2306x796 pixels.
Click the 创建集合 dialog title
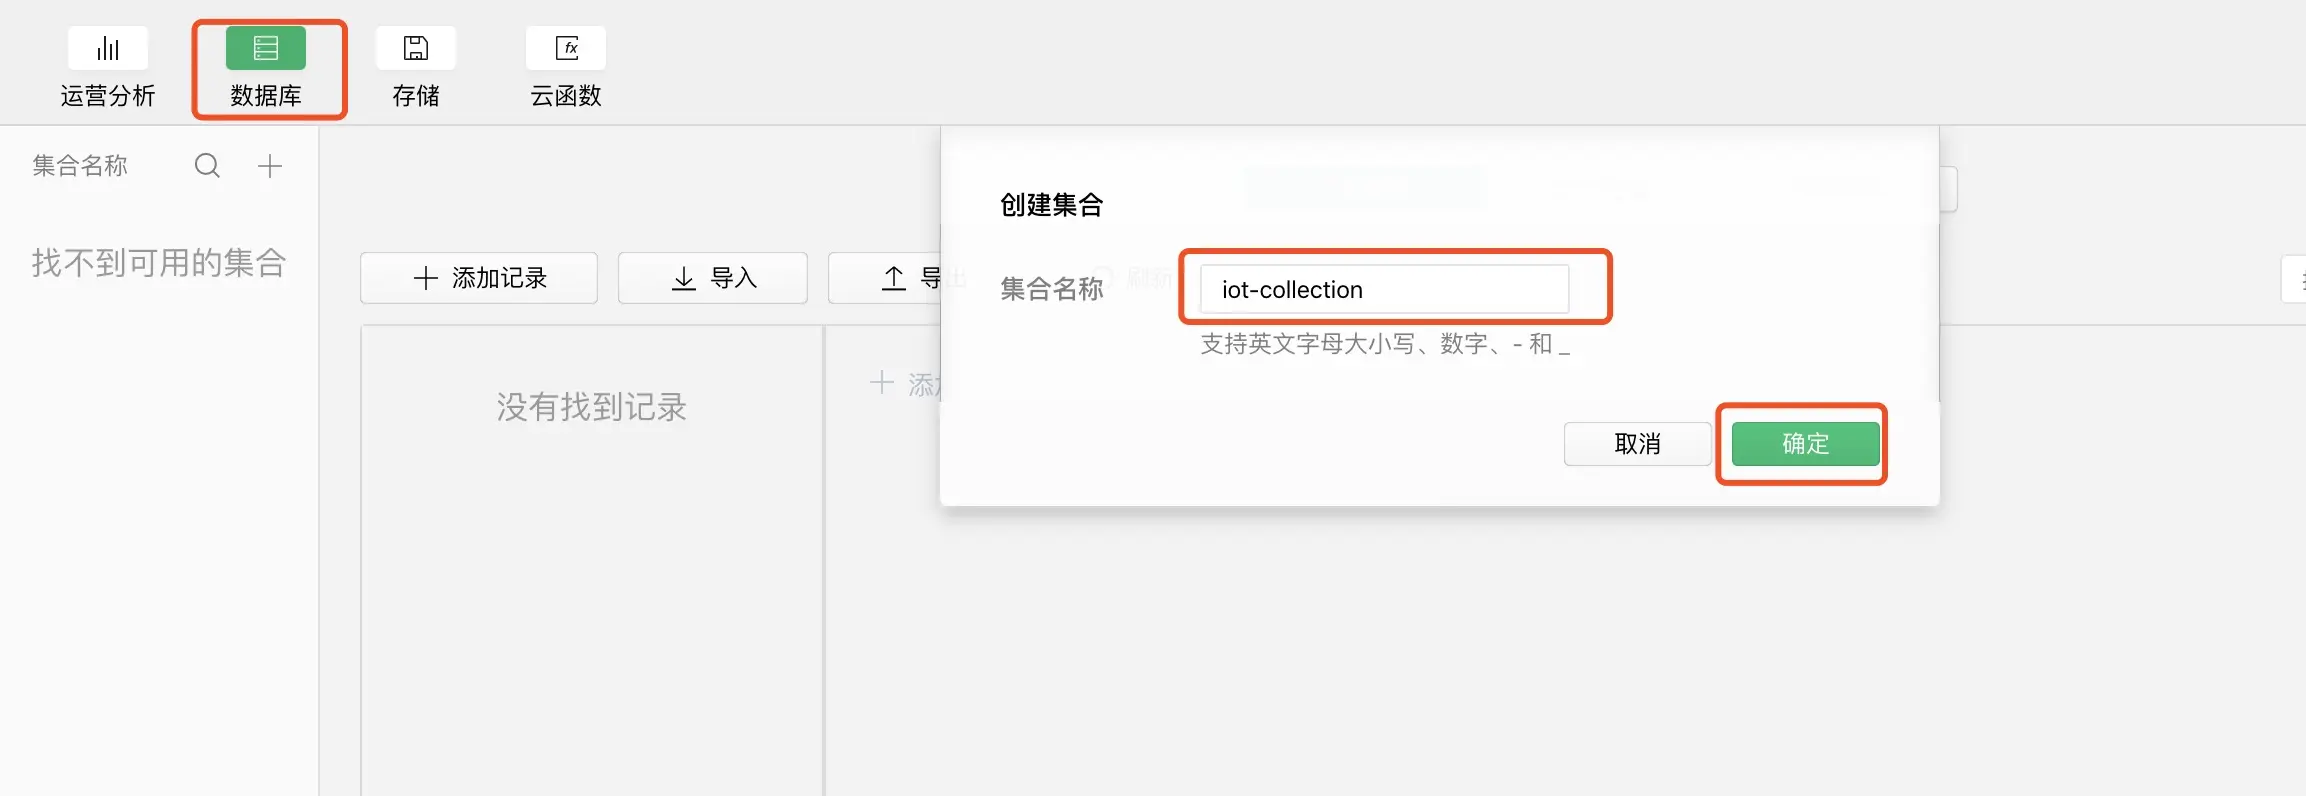(1052, 205)
